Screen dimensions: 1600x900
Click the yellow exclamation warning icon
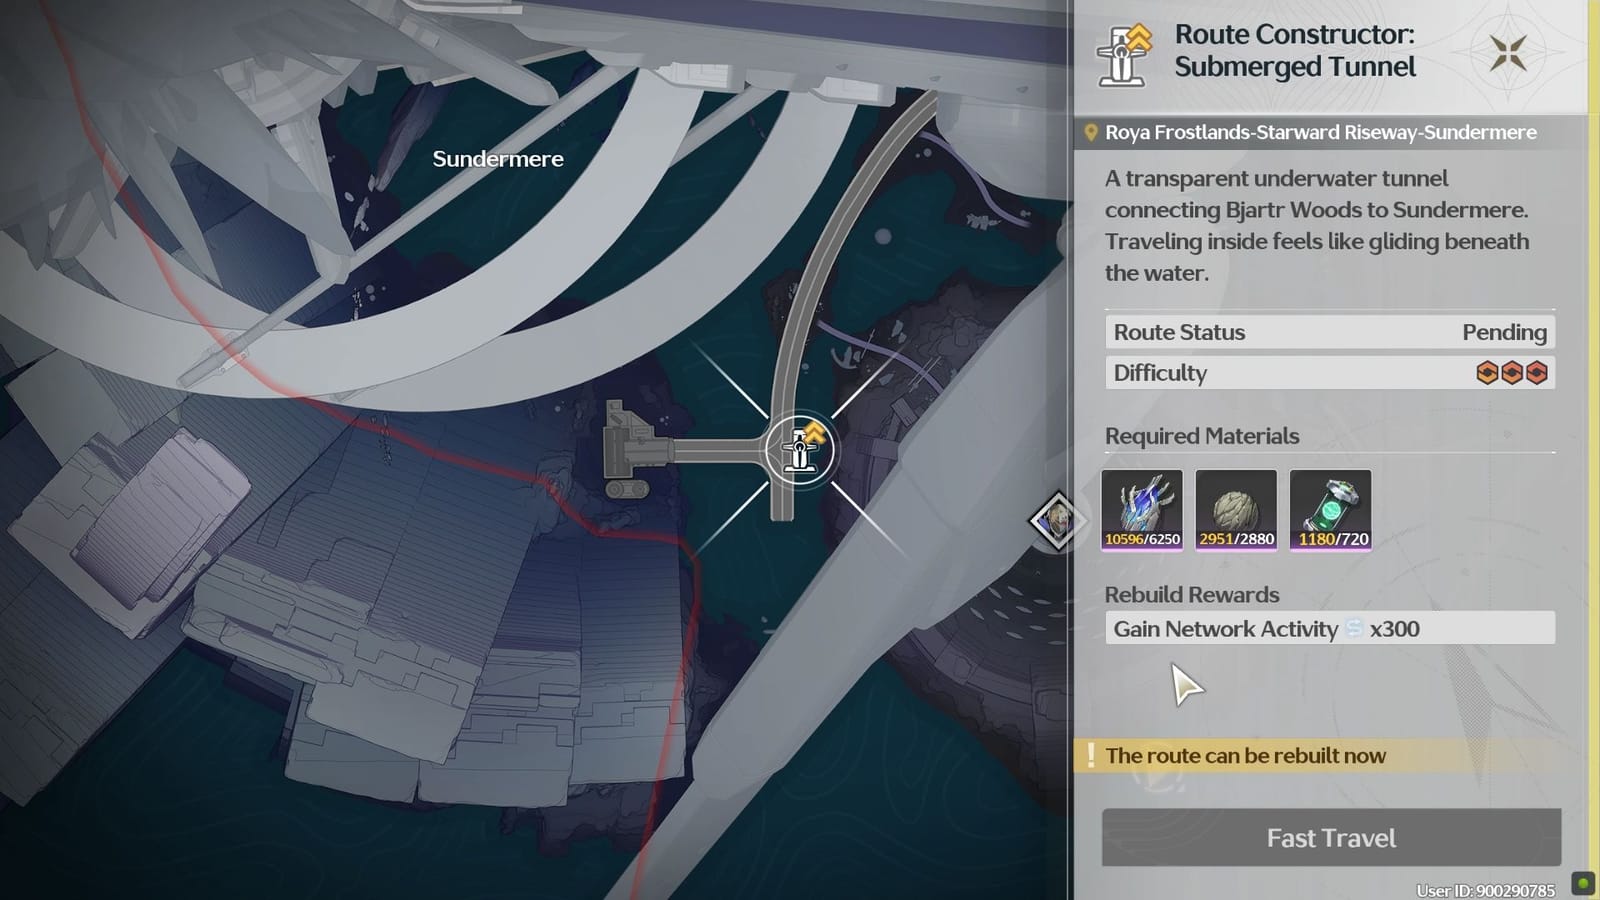[1090, 756]
